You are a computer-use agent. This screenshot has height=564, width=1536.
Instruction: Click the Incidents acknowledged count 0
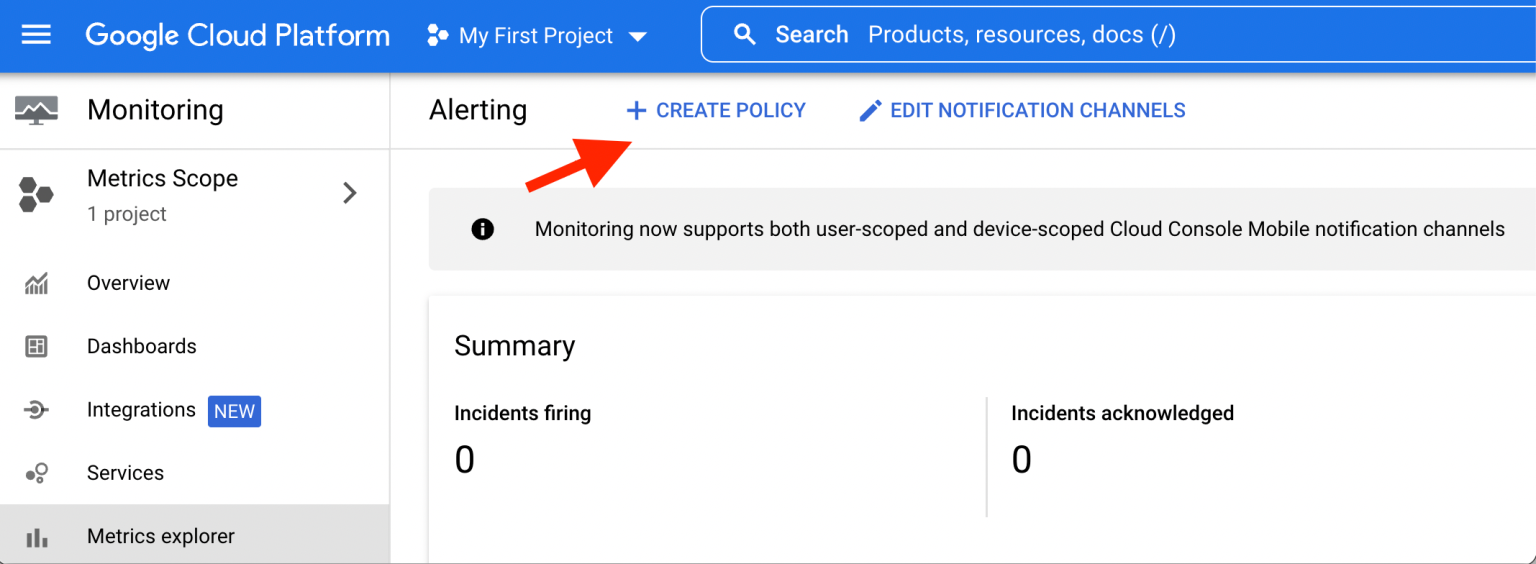(x=1022, y=460)
